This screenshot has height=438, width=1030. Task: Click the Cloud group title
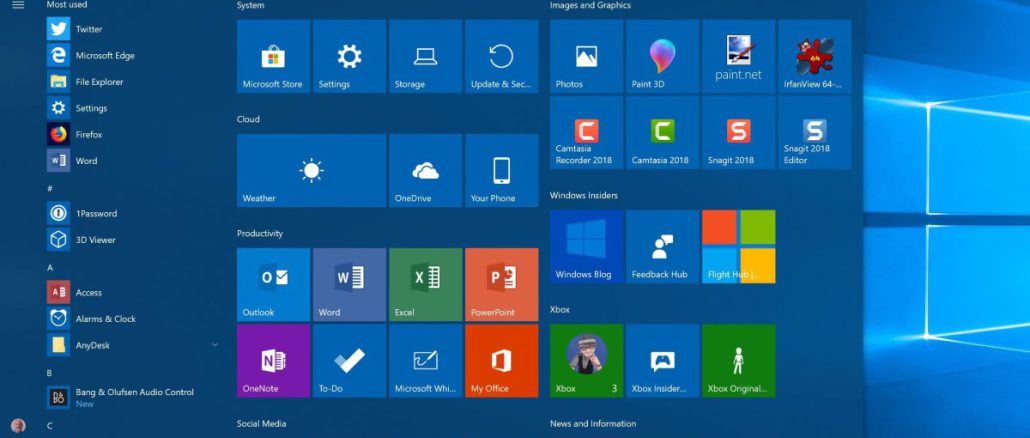pos(248,119)
